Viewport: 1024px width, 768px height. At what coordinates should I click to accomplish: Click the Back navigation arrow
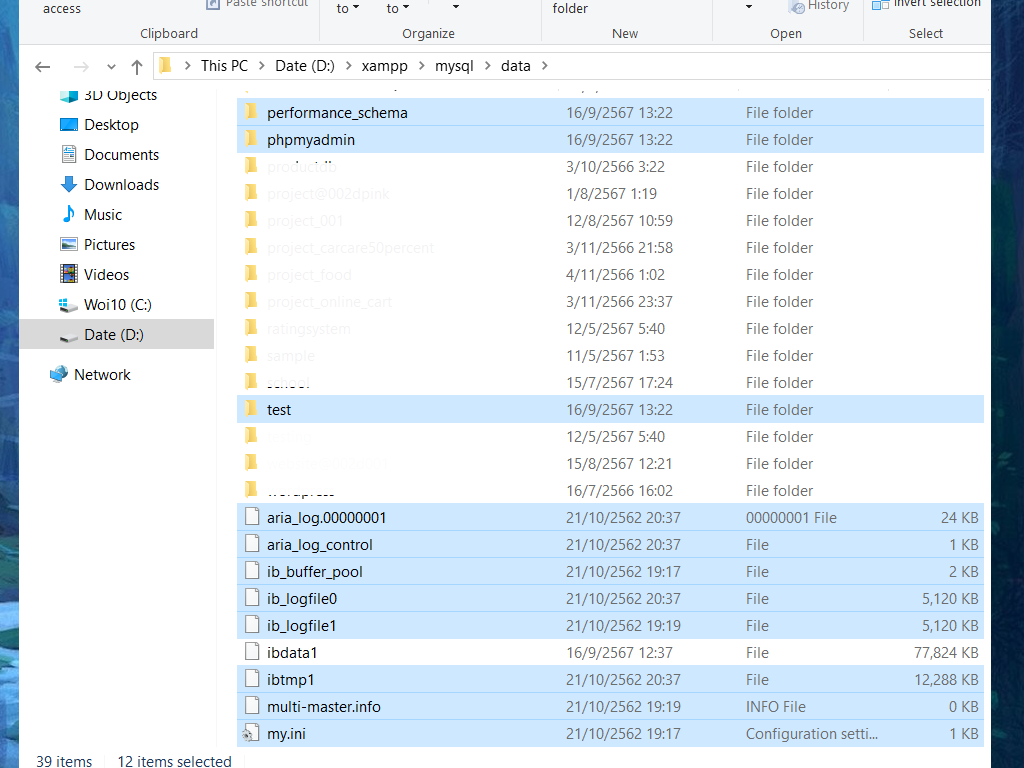click(x=42, y=67)
